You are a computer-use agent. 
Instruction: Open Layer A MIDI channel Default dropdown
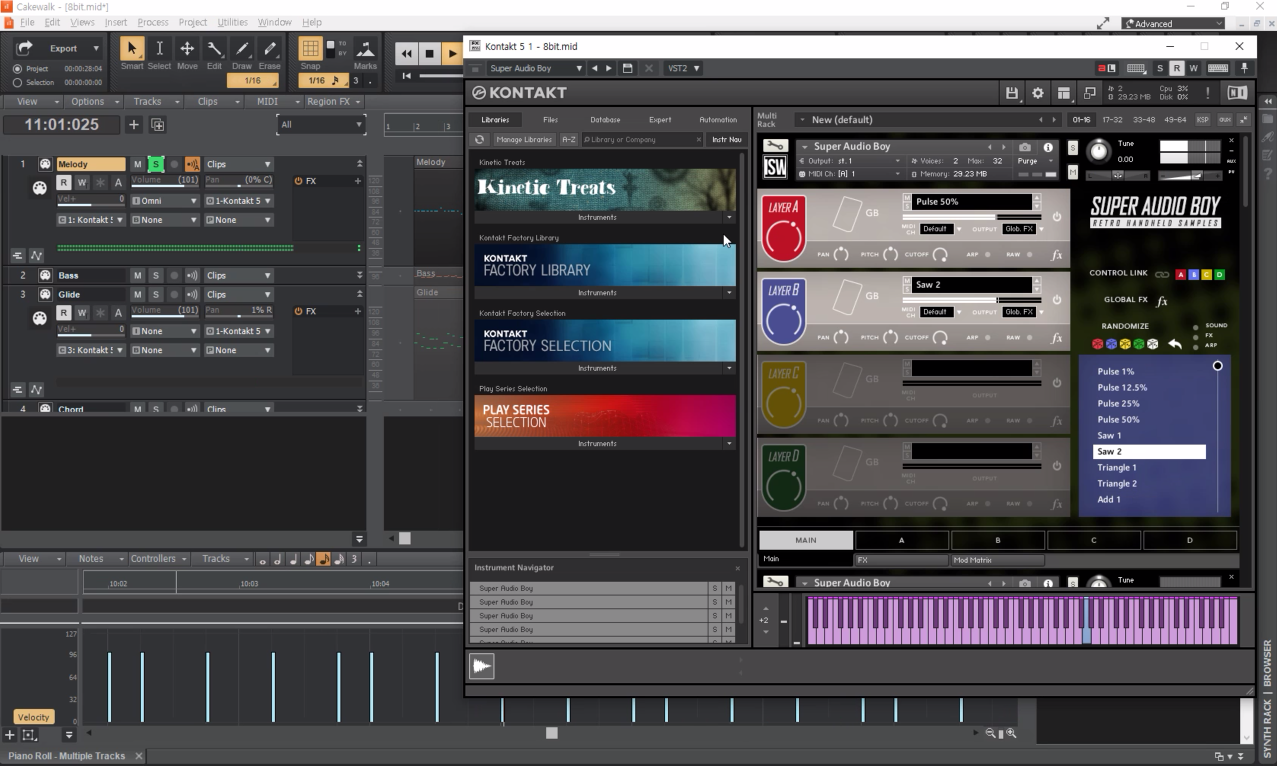[x=939, y=229]
